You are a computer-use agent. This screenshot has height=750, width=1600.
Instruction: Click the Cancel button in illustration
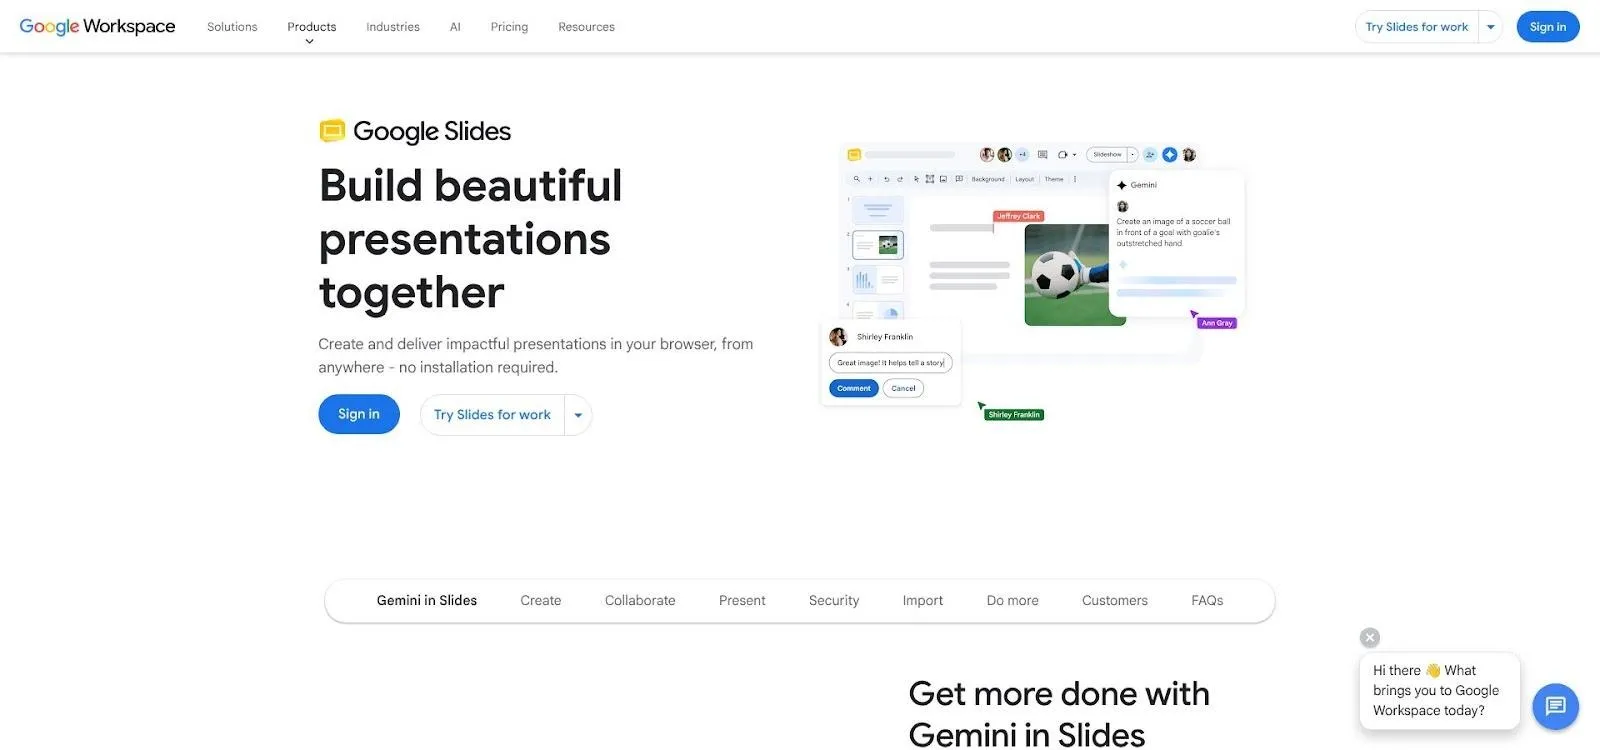click(903, 388)
